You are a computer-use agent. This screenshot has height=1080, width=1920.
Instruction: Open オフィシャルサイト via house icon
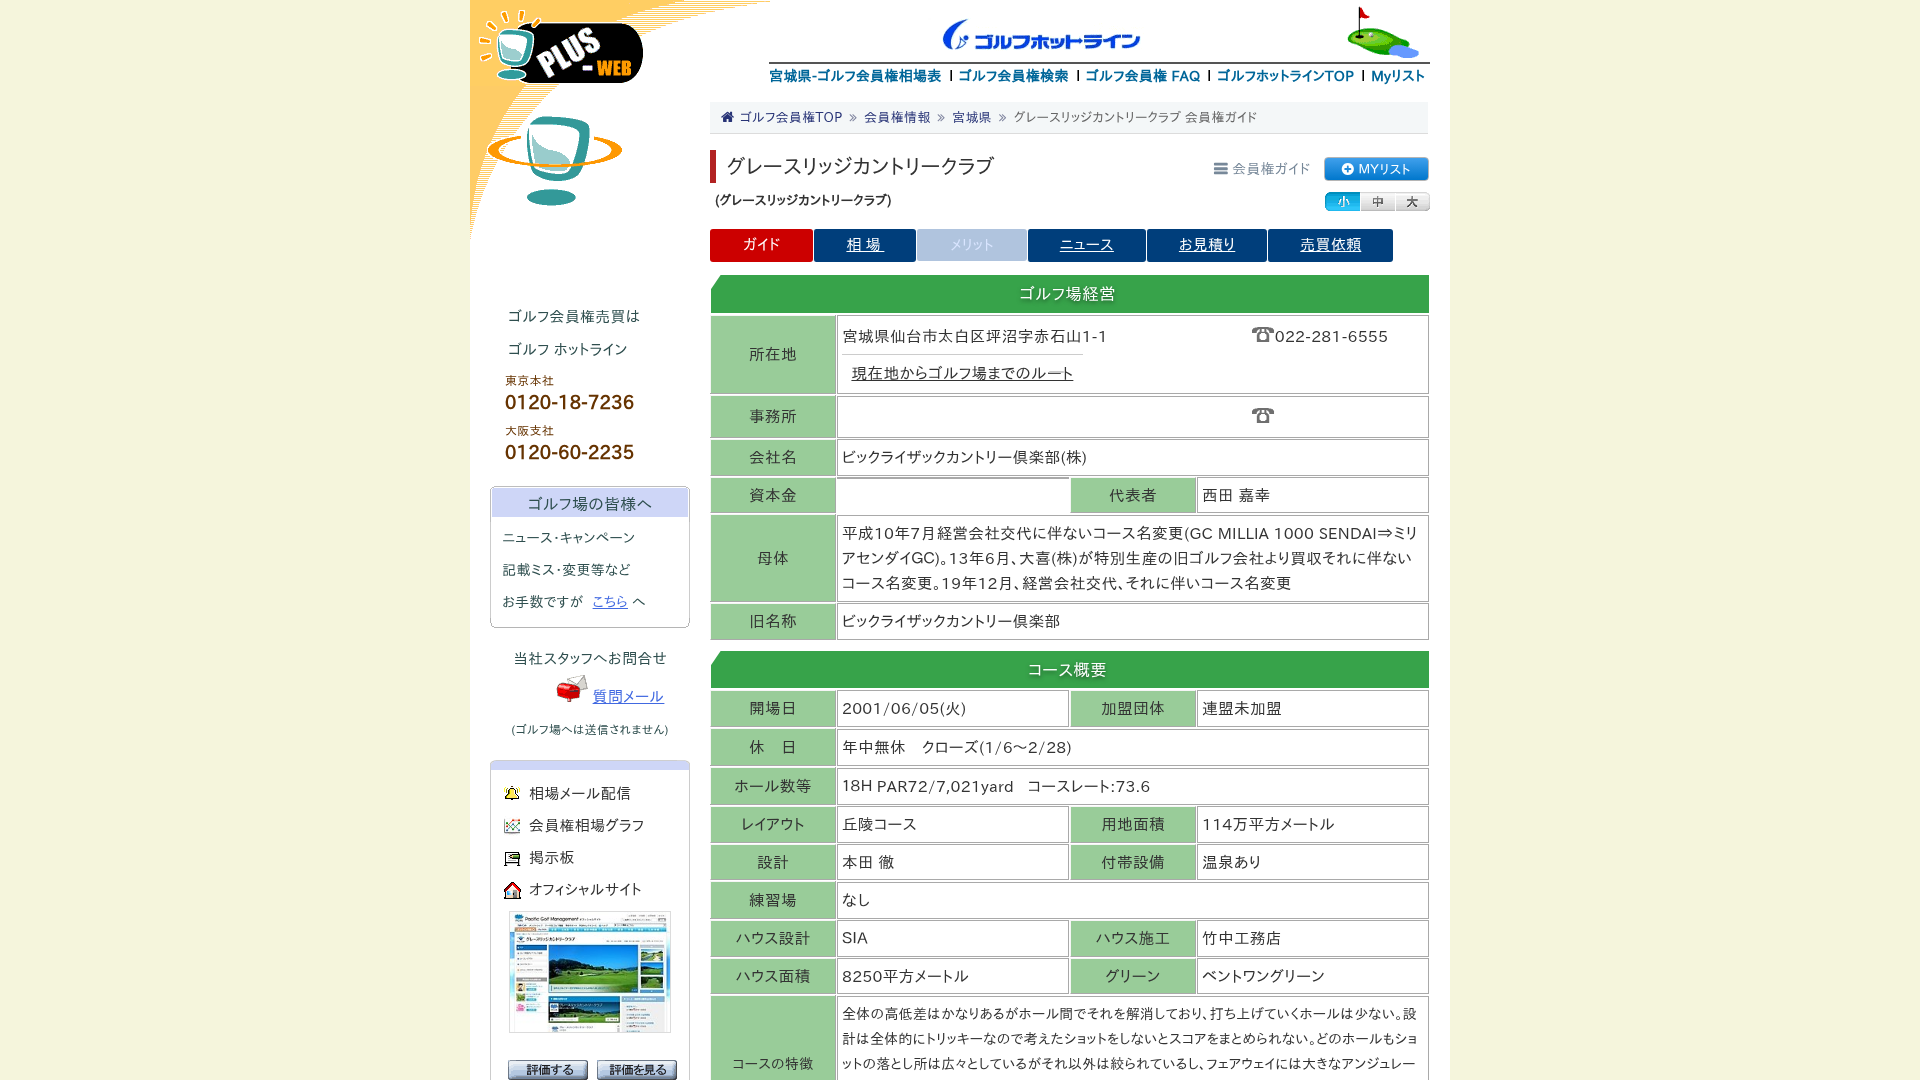[512, 890]
